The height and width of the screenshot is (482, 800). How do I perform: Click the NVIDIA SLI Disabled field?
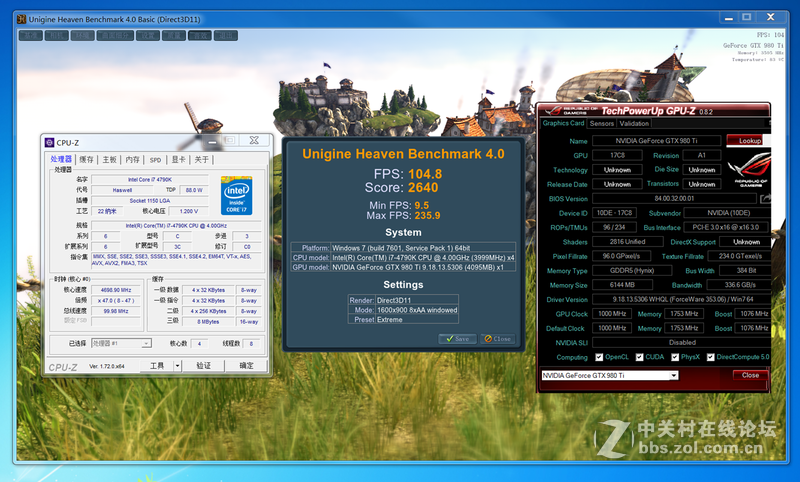pos(682,343)
